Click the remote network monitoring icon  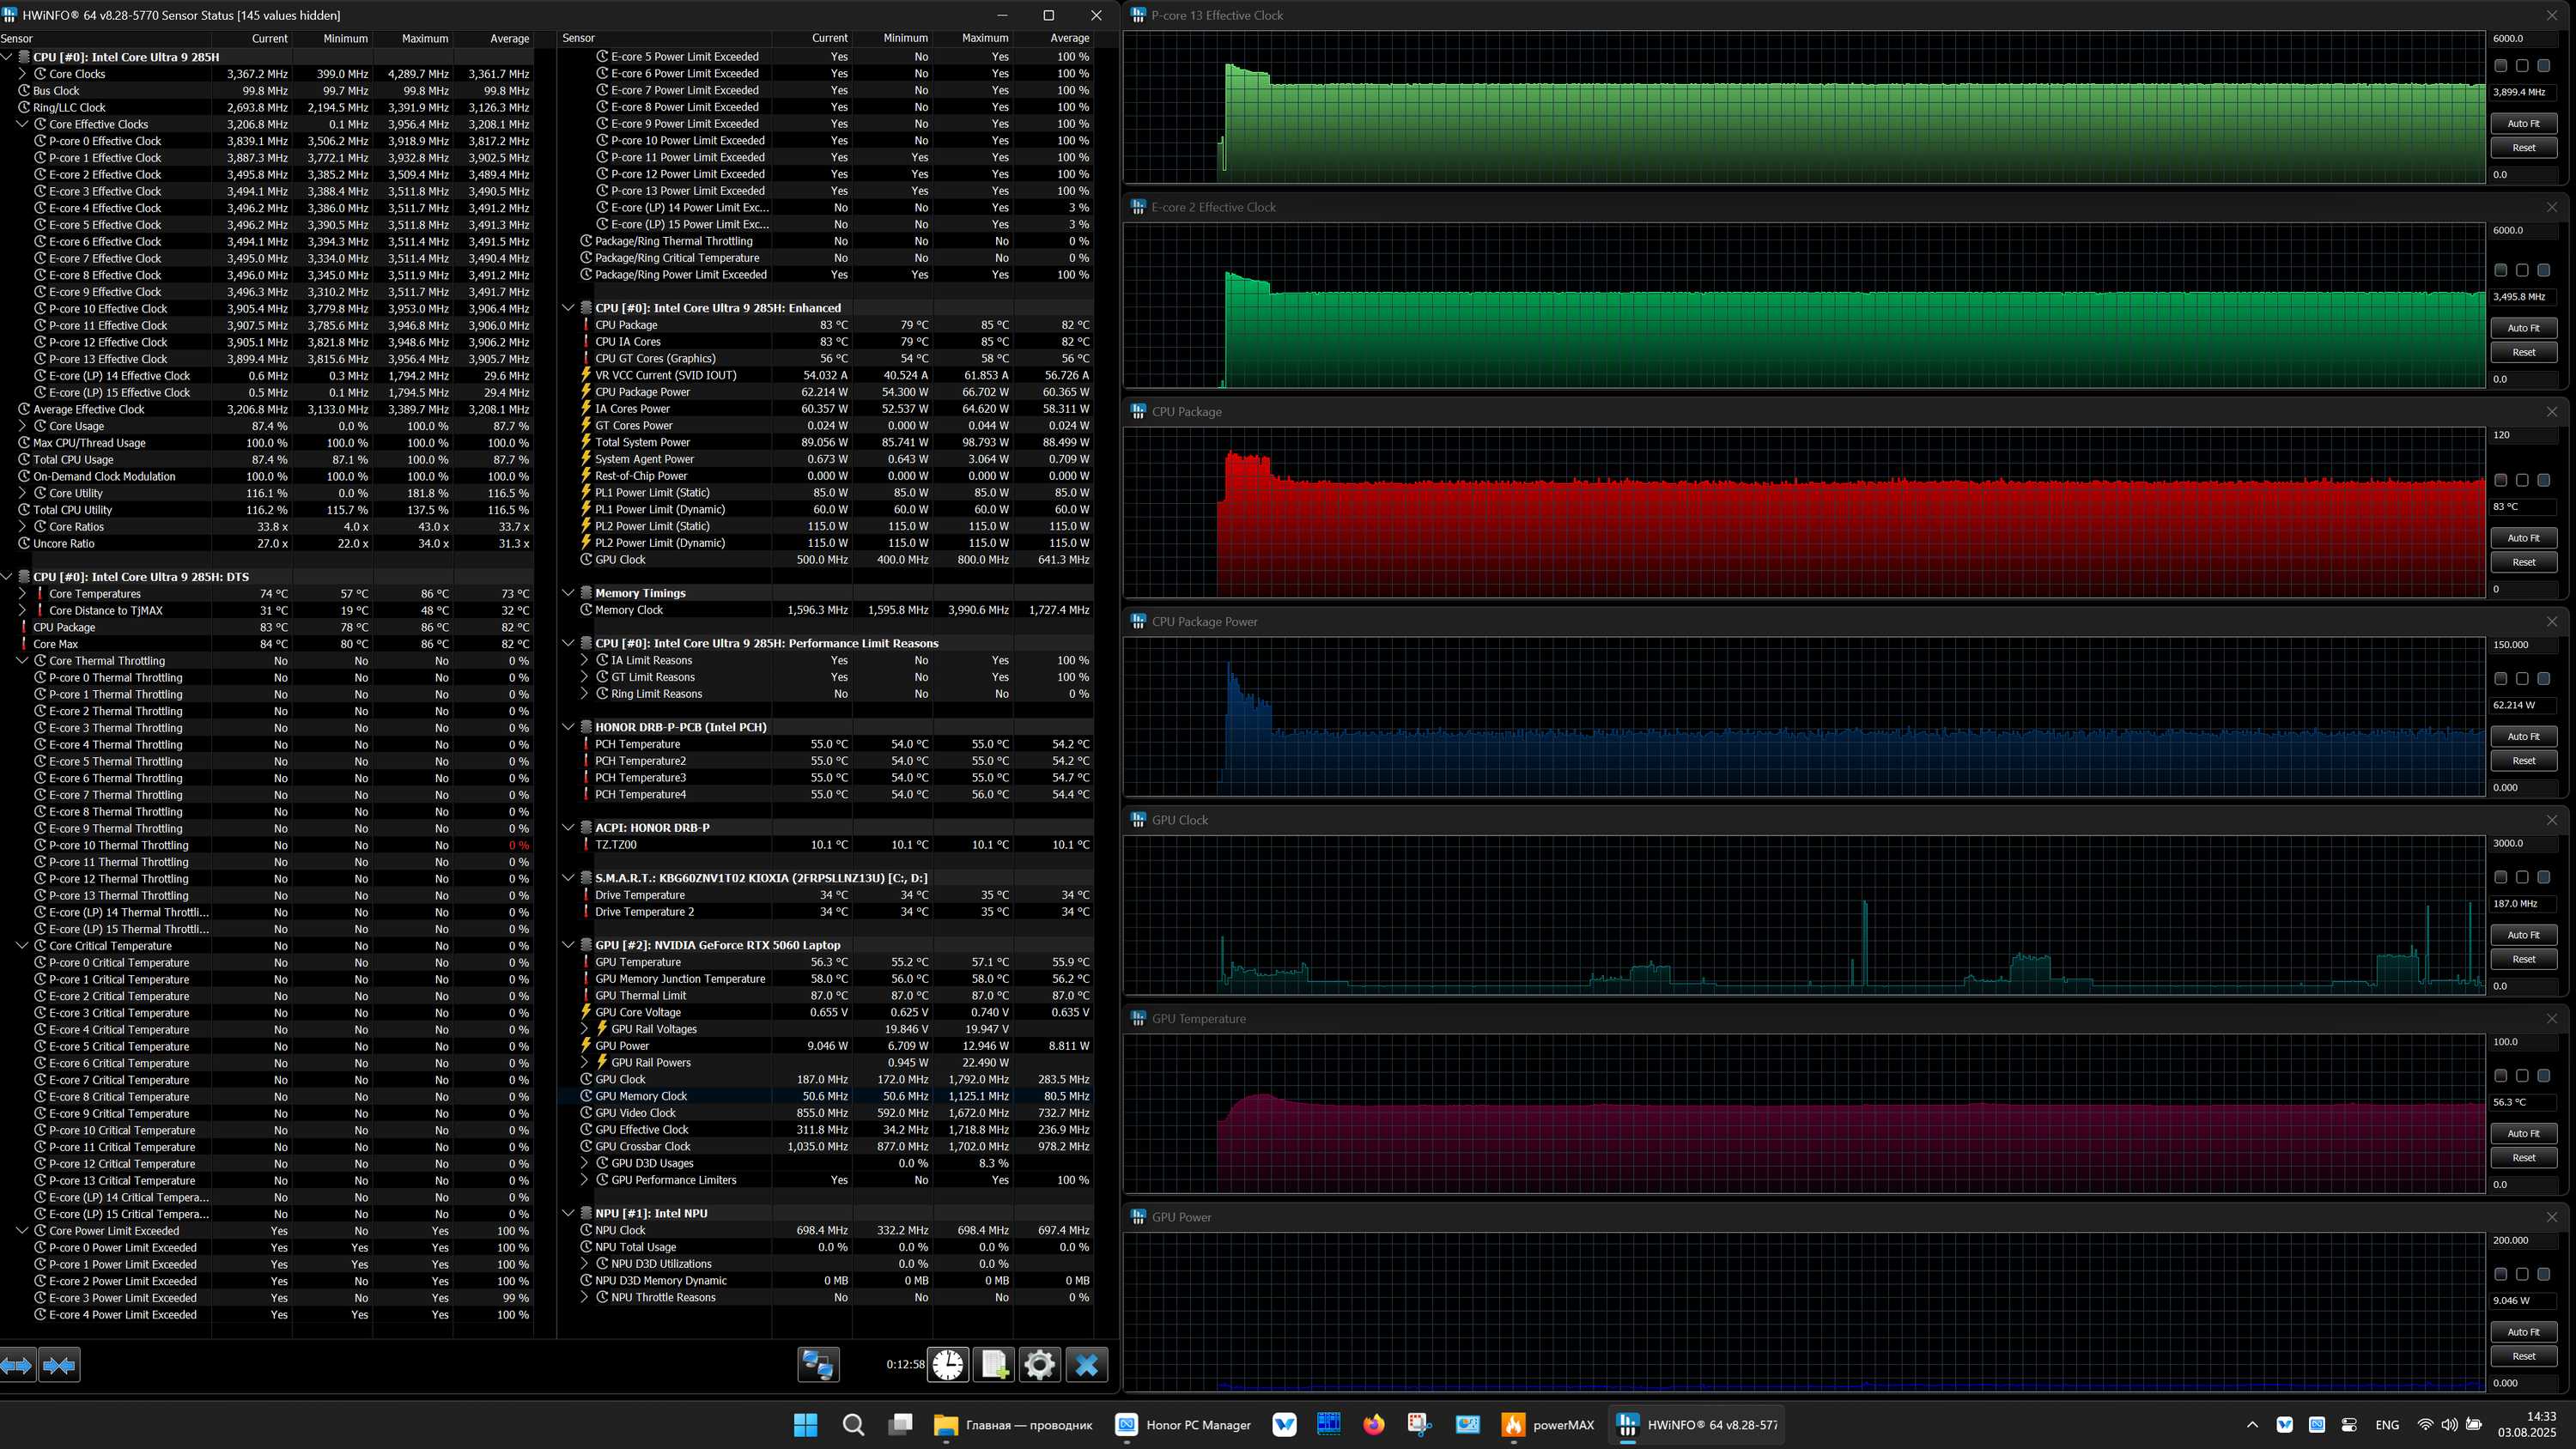coord(818,1364)
